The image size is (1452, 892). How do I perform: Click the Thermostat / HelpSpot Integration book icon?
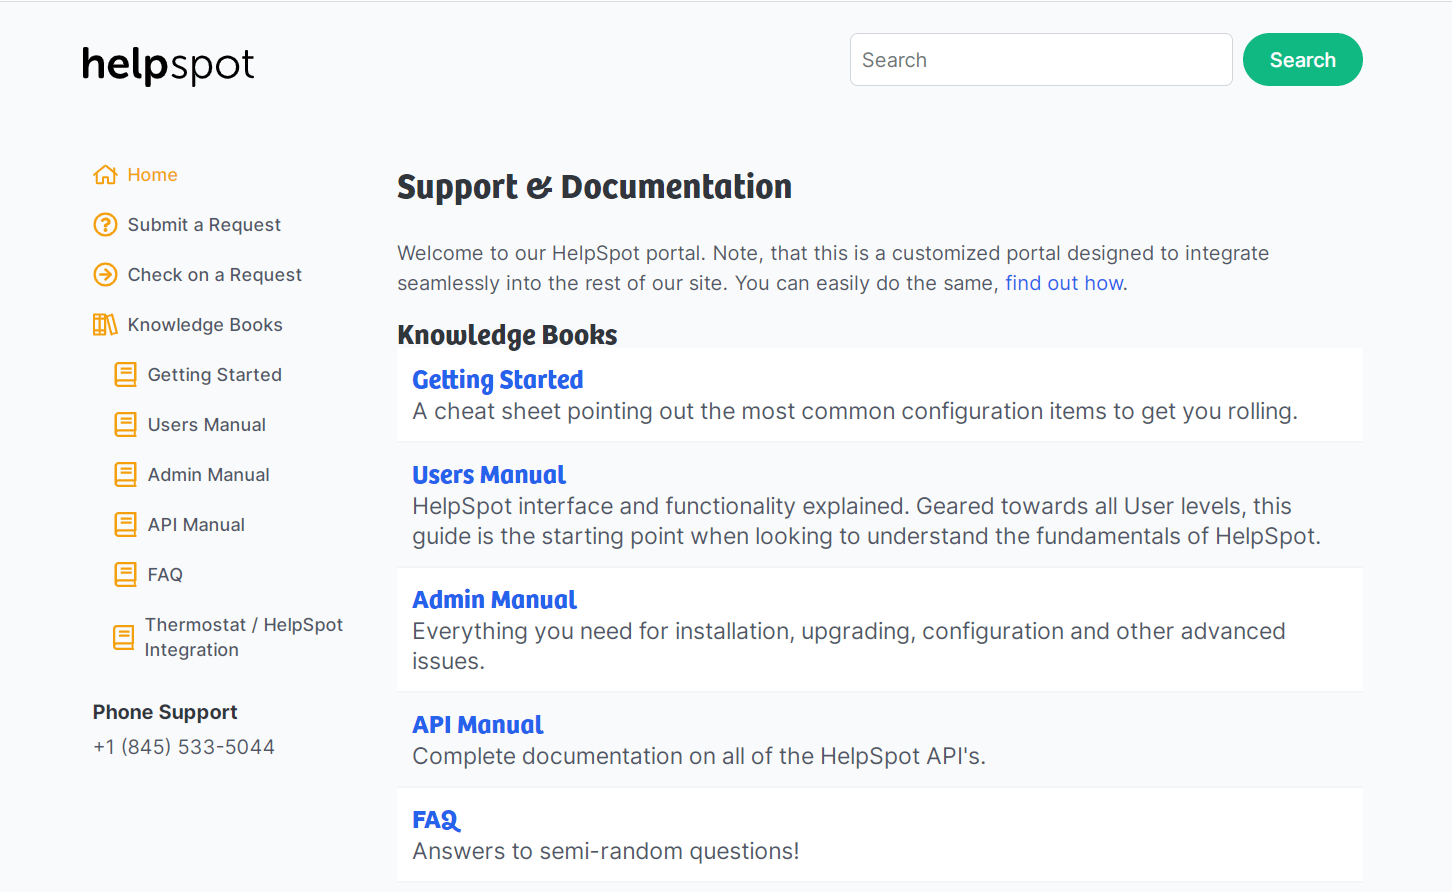tap(123, 638)
